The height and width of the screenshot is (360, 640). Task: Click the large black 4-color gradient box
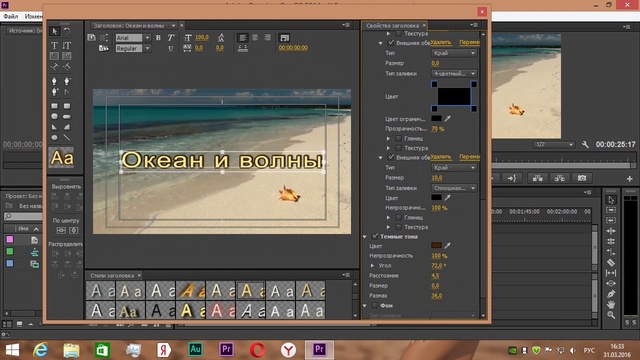pos(454,97)
